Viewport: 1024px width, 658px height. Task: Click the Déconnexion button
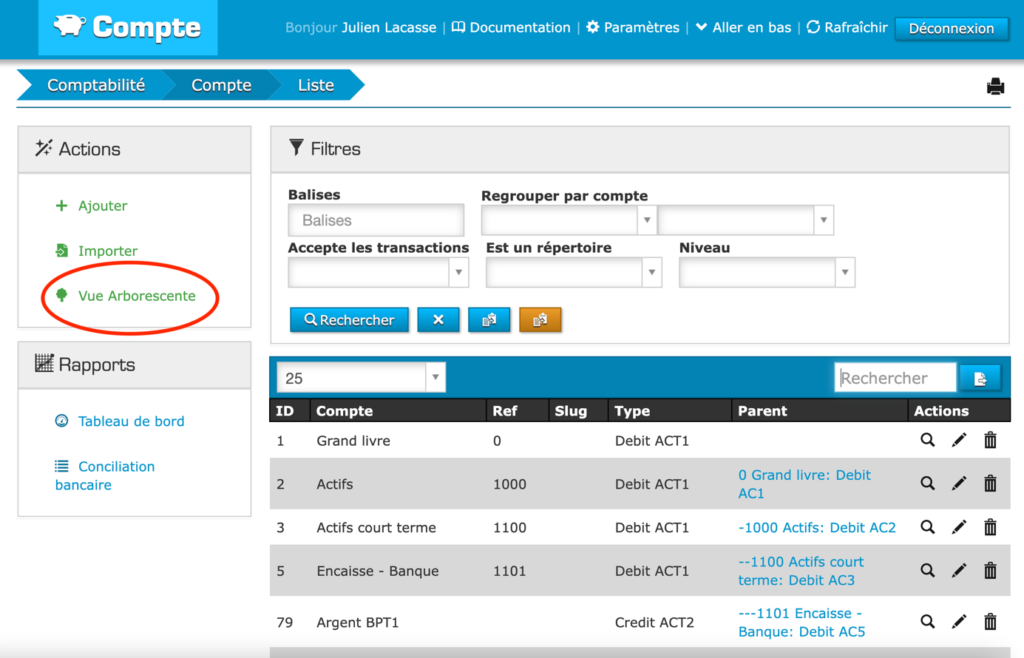[x=951, y=28]
